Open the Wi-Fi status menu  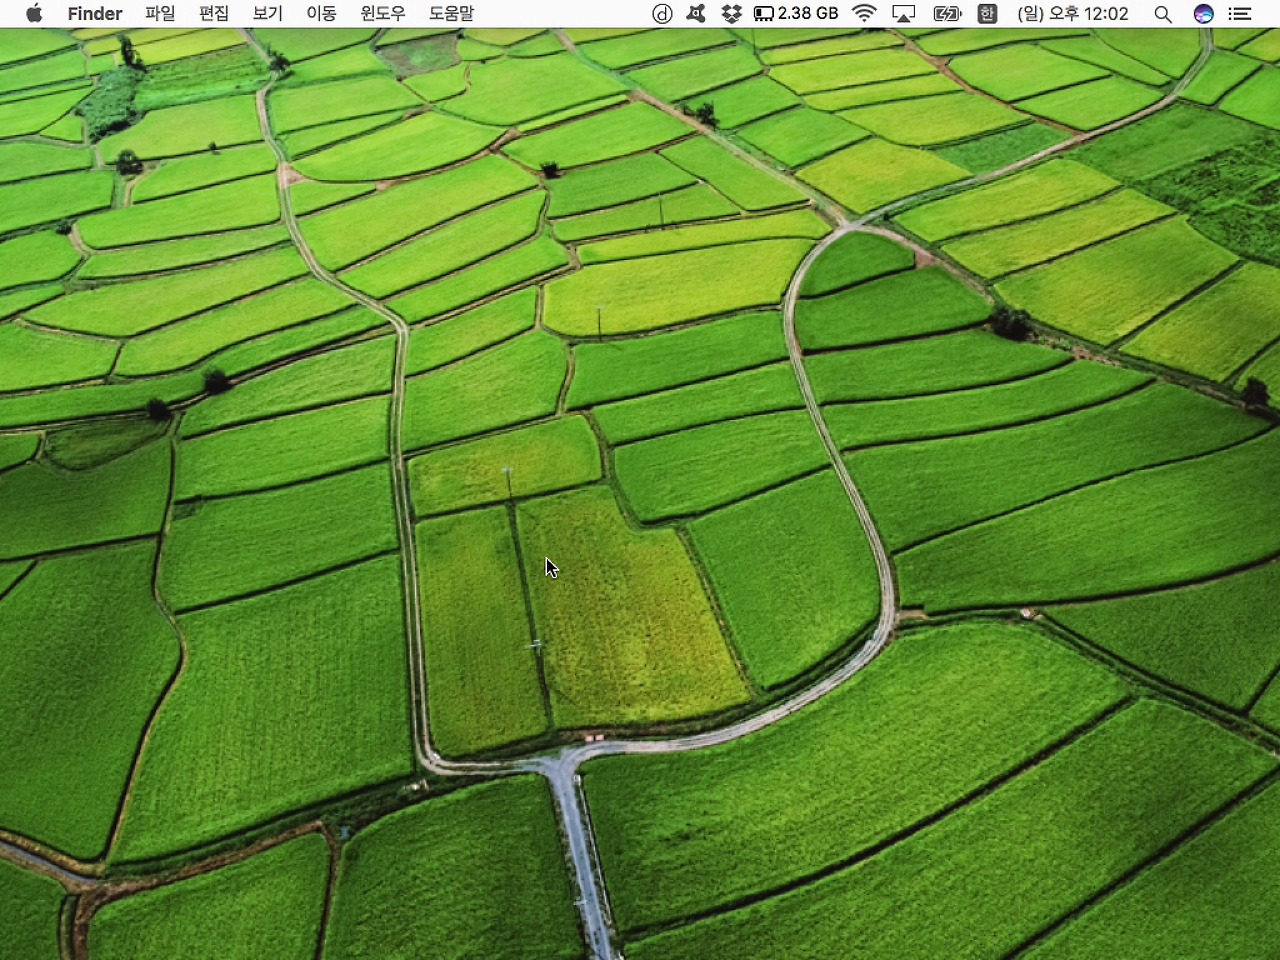click(864, 13)
